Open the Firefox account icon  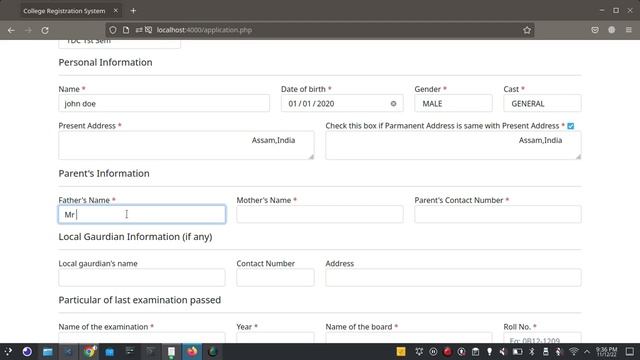click(611, 30)
